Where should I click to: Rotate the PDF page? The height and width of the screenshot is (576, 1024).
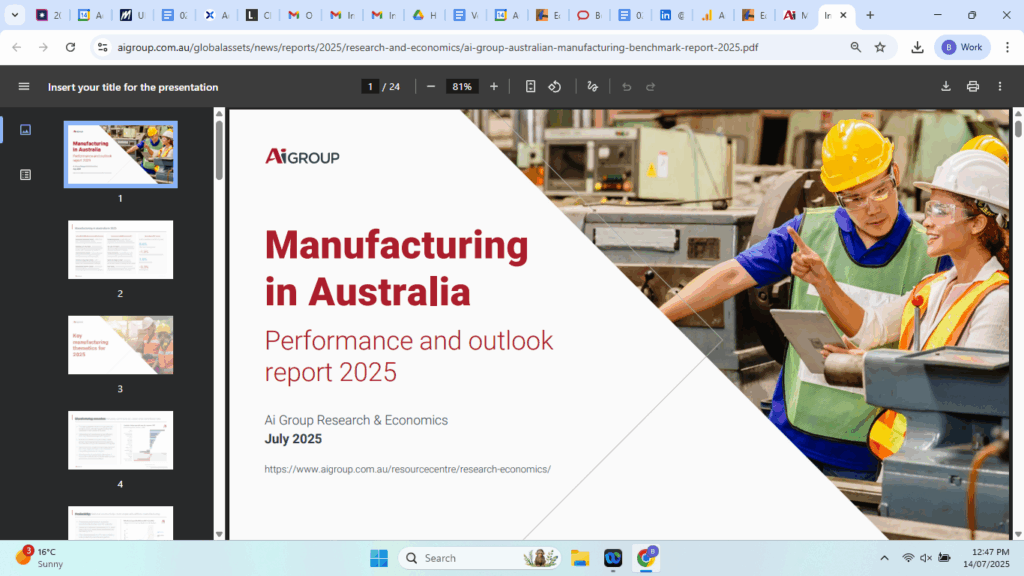click(555, 86)
